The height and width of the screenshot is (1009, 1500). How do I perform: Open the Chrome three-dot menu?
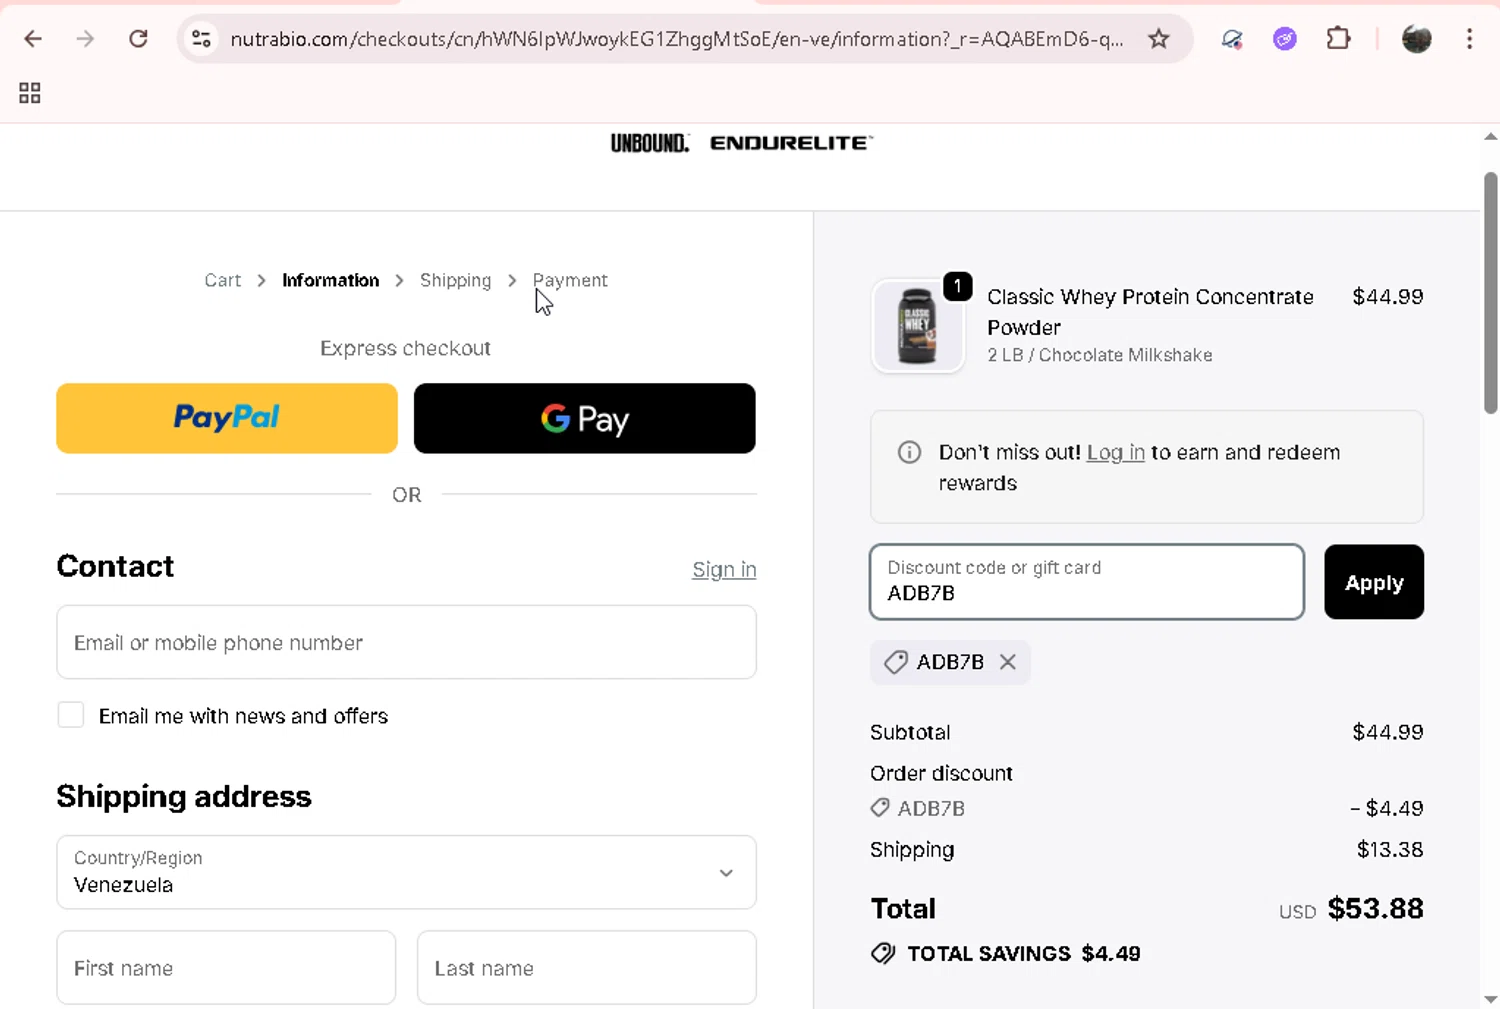tap(1469, 39)
